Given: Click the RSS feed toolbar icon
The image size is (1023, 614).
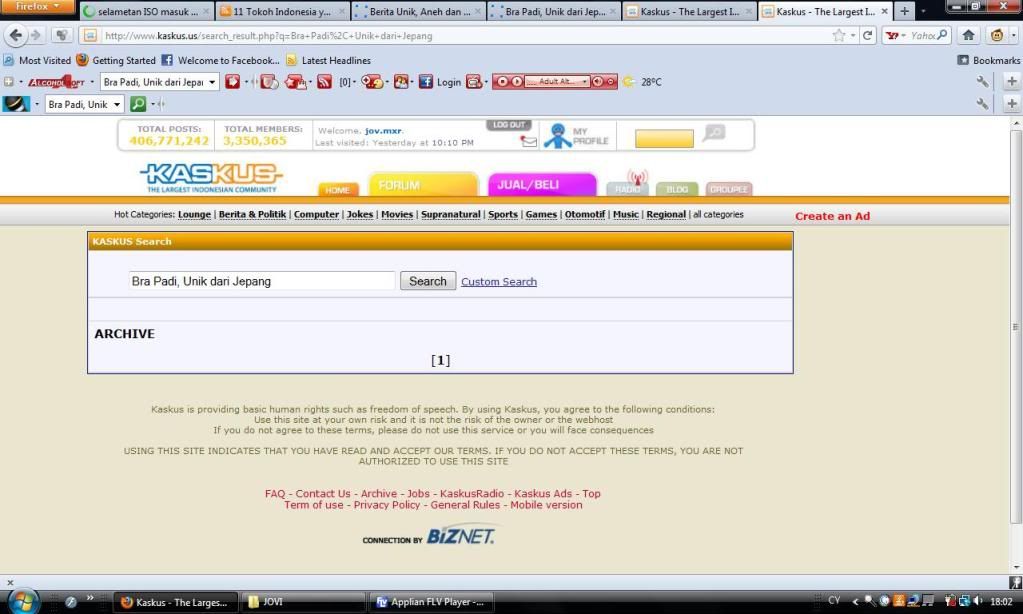Looking at the screenshot, I should click(x=324, y=82).
